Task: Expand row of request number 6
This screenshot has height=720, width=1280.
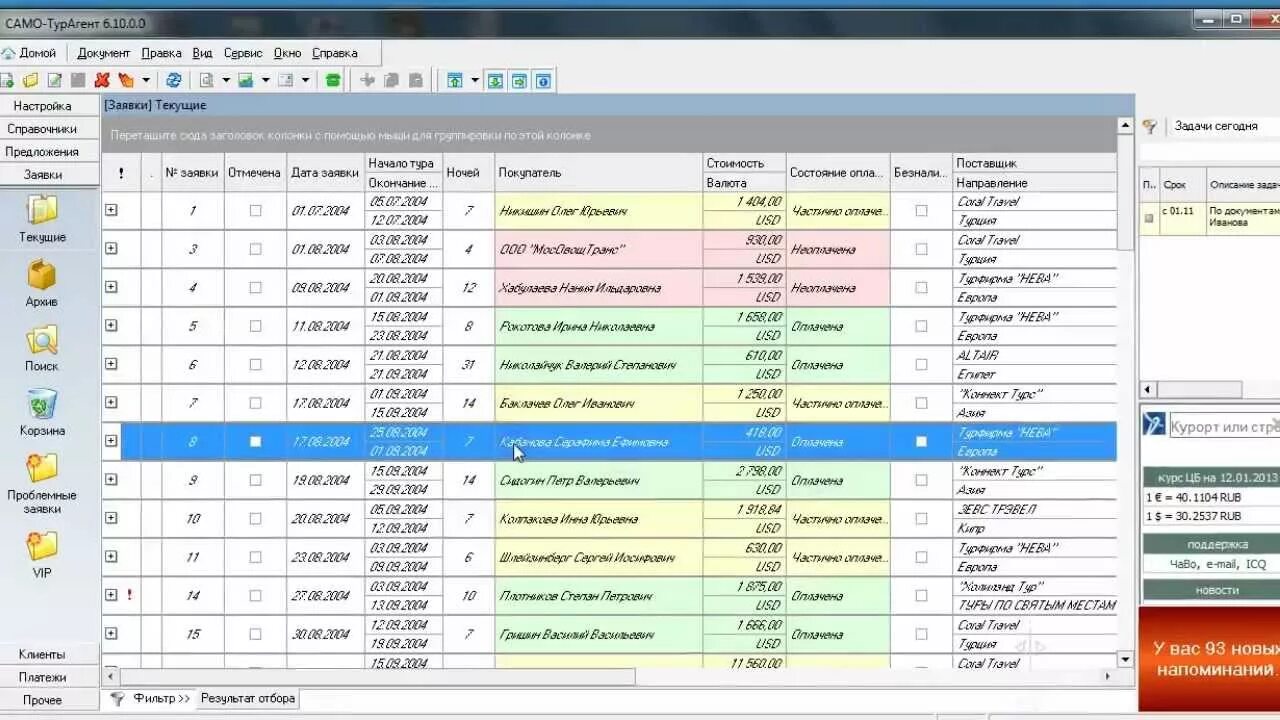Action: 111,364
